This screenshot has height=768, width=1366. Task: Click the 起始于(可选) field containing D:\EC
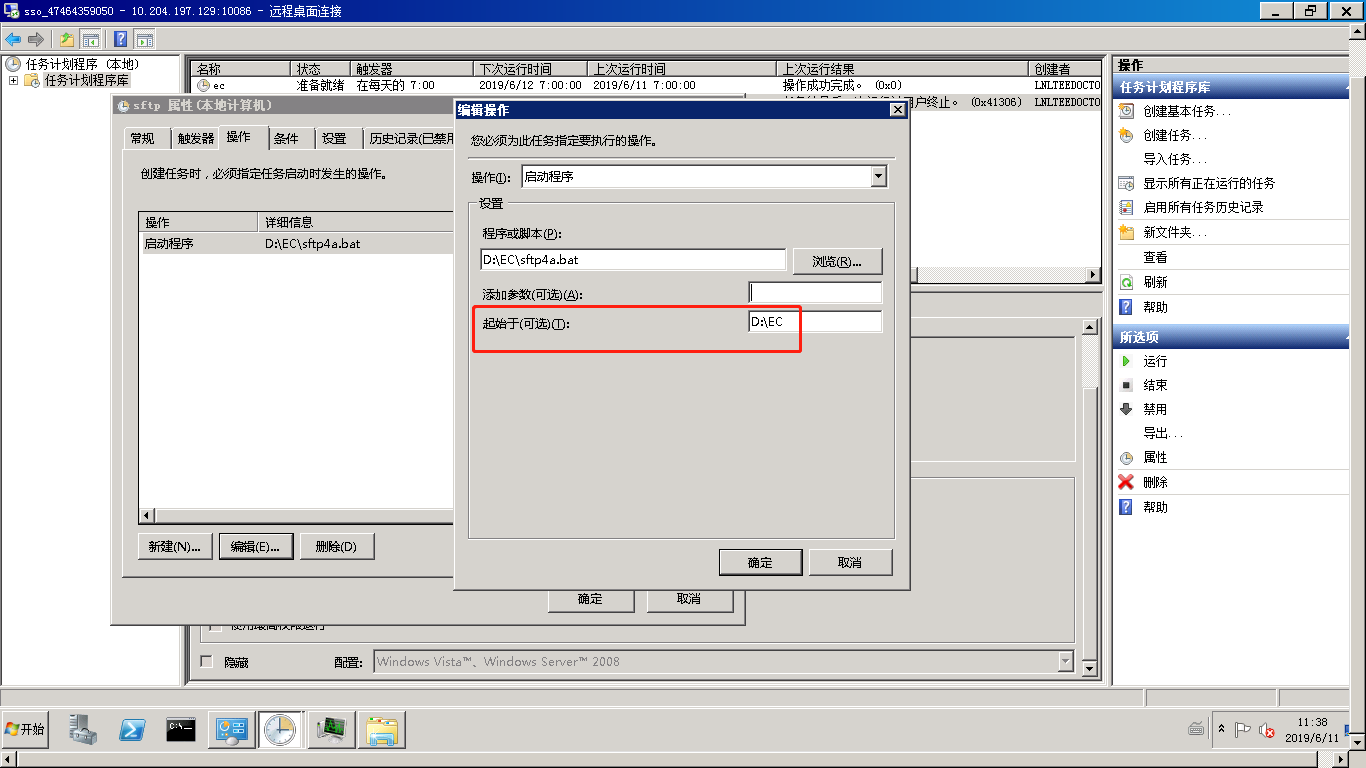click(x=815, y=321)
